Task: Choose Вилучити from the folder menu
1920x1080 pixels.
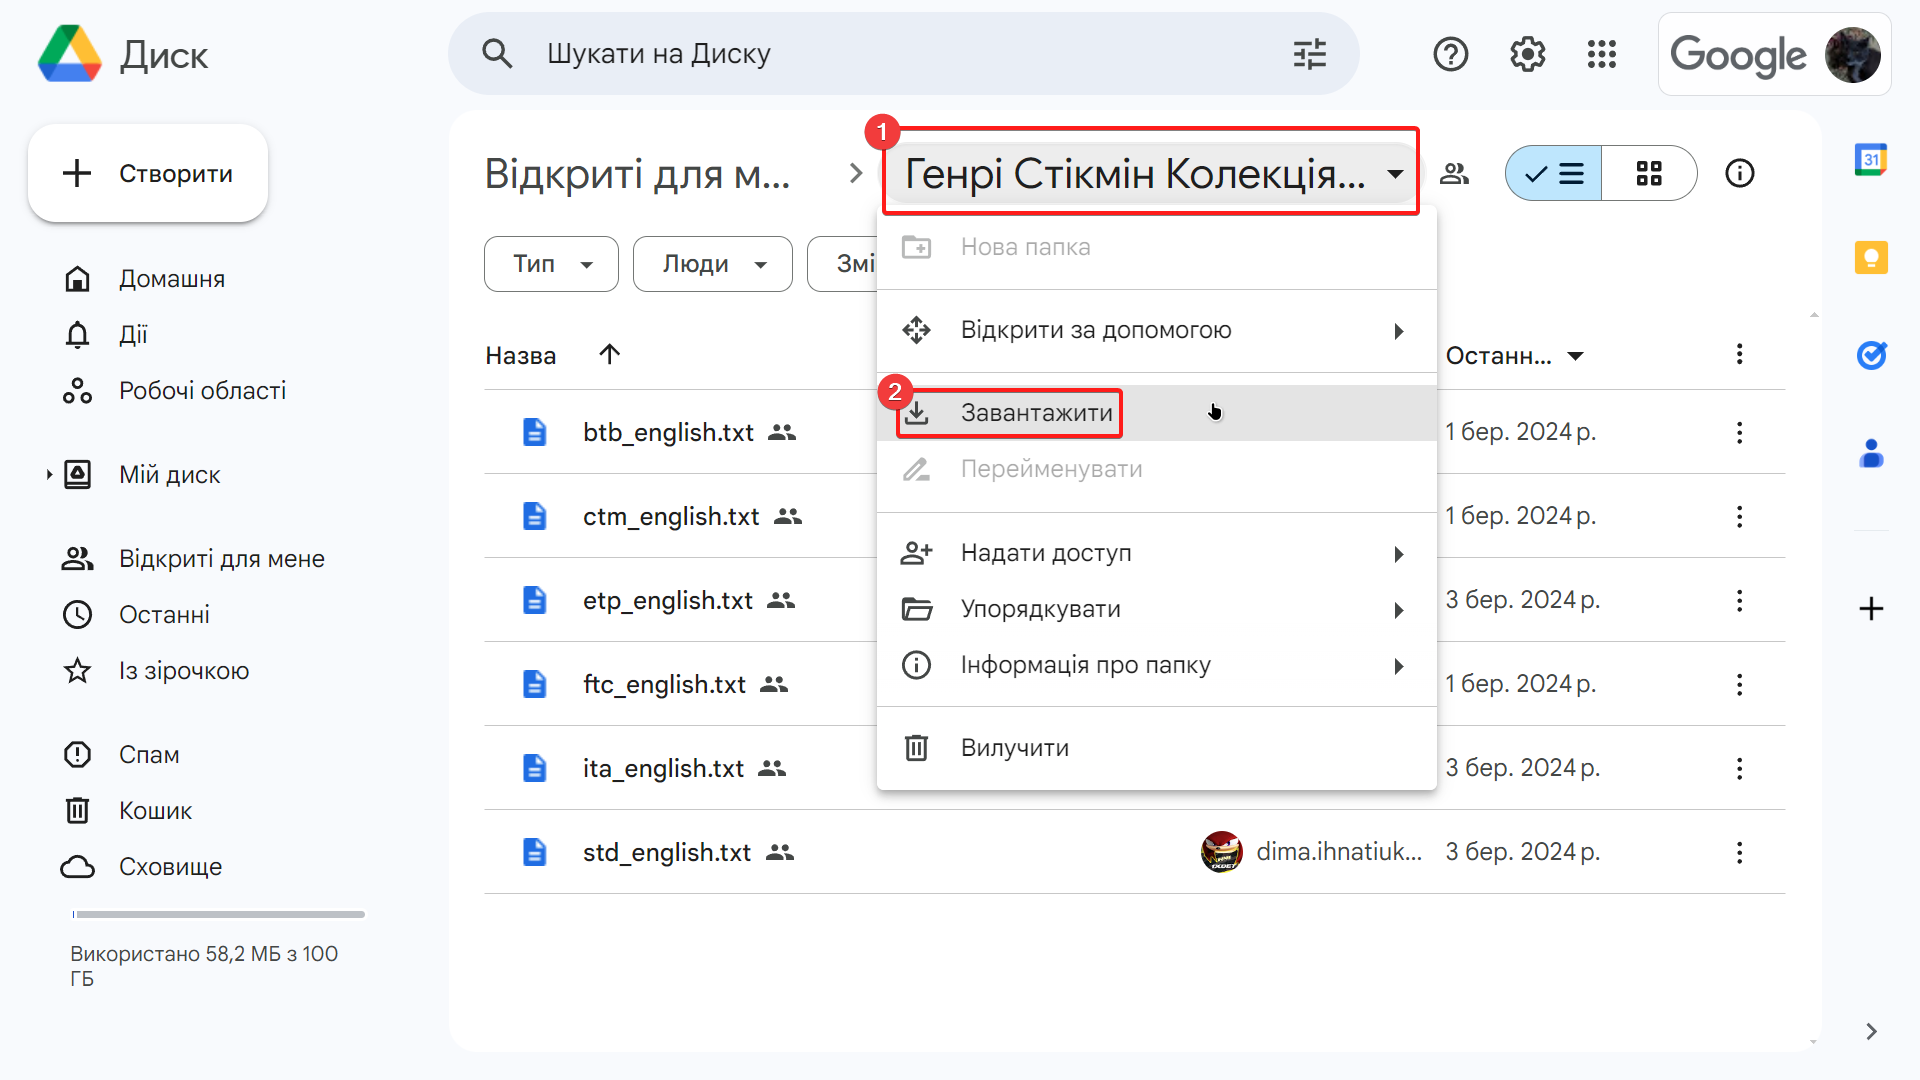Action: pos(1014,748)
